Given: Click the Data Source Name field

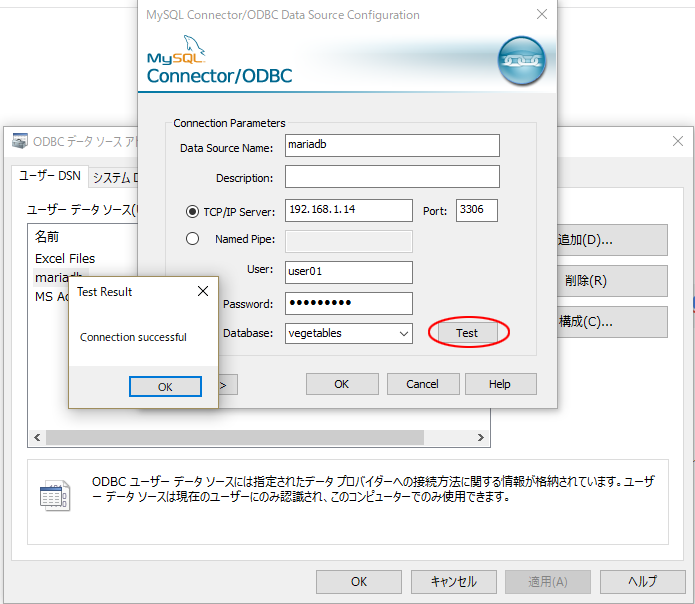Looking at the screenshot, I should pyautogui.click(x=391, y=145).
